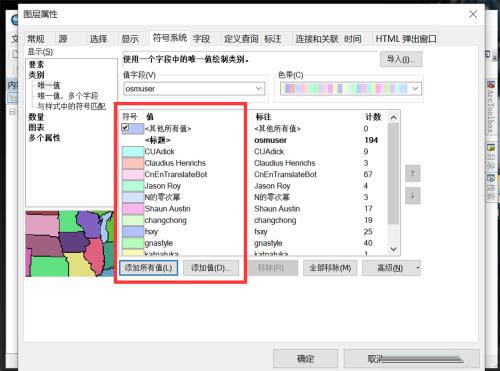Expand the 高级 button arrow menu
This screenshot has height=371, width=500.
tap(418, 268)
